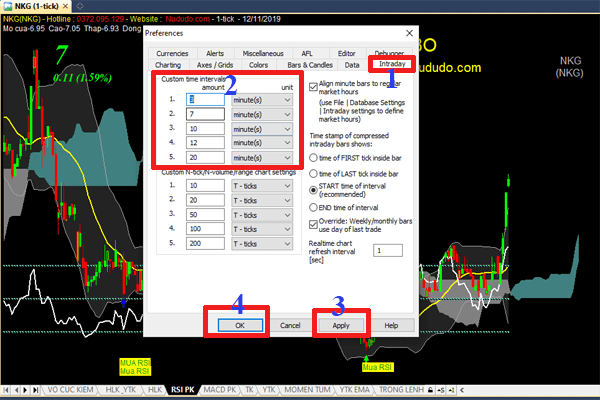Click N-tick setting 5 amount field with 200

(205, 243)
